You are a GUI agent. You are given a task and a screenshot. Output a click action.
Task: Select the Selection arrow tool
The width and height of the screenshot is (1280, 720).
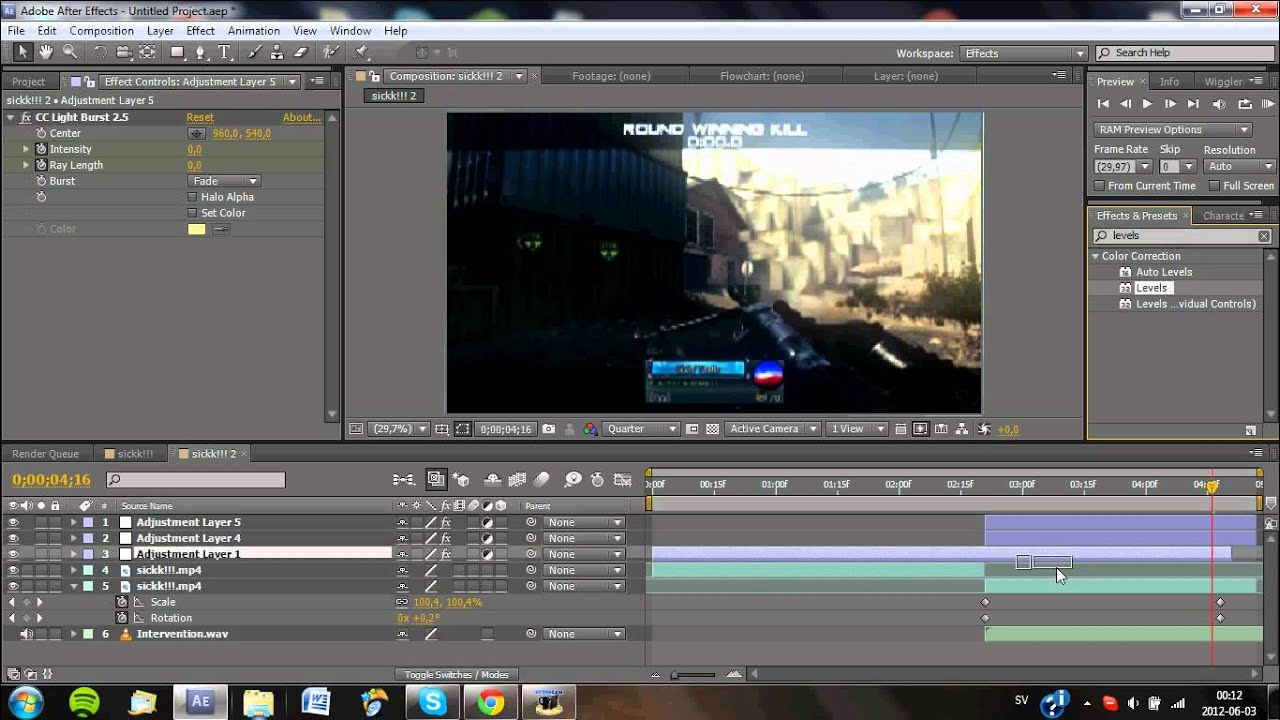click(x=22, y=52)
